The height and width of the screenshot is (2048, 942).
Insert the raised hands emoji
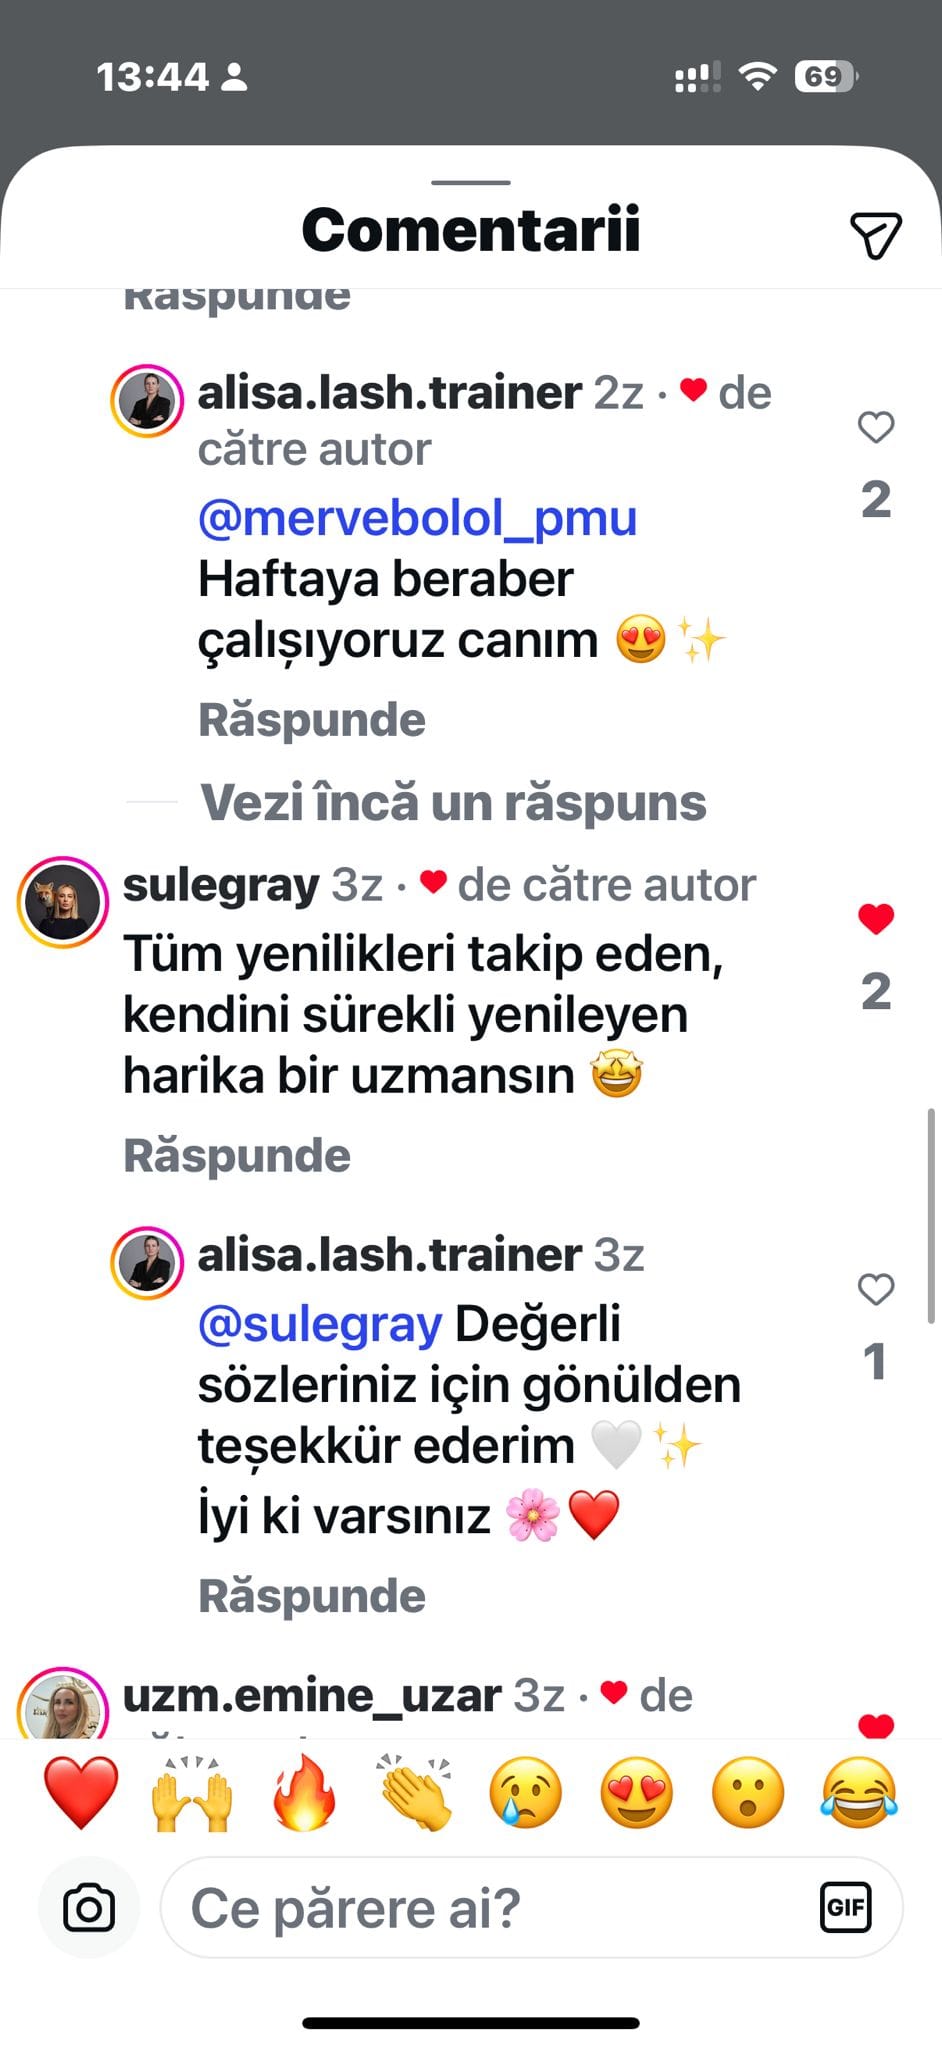(x=192, y=1794)
